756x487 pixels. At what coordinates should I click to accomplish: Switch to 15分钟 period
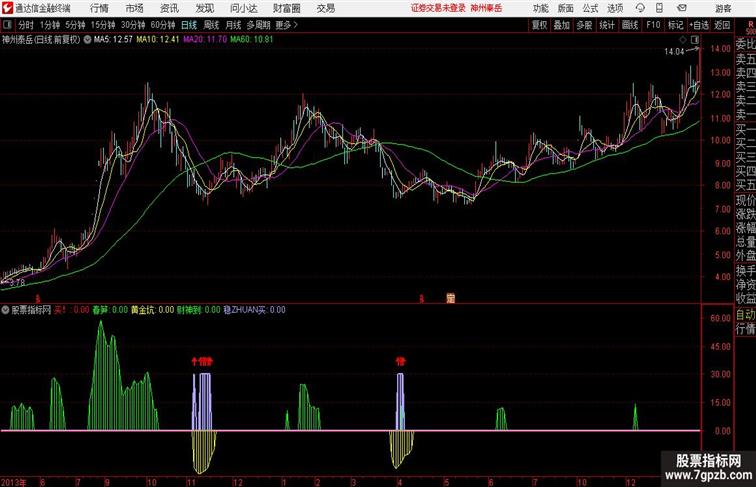coord(103,25)
